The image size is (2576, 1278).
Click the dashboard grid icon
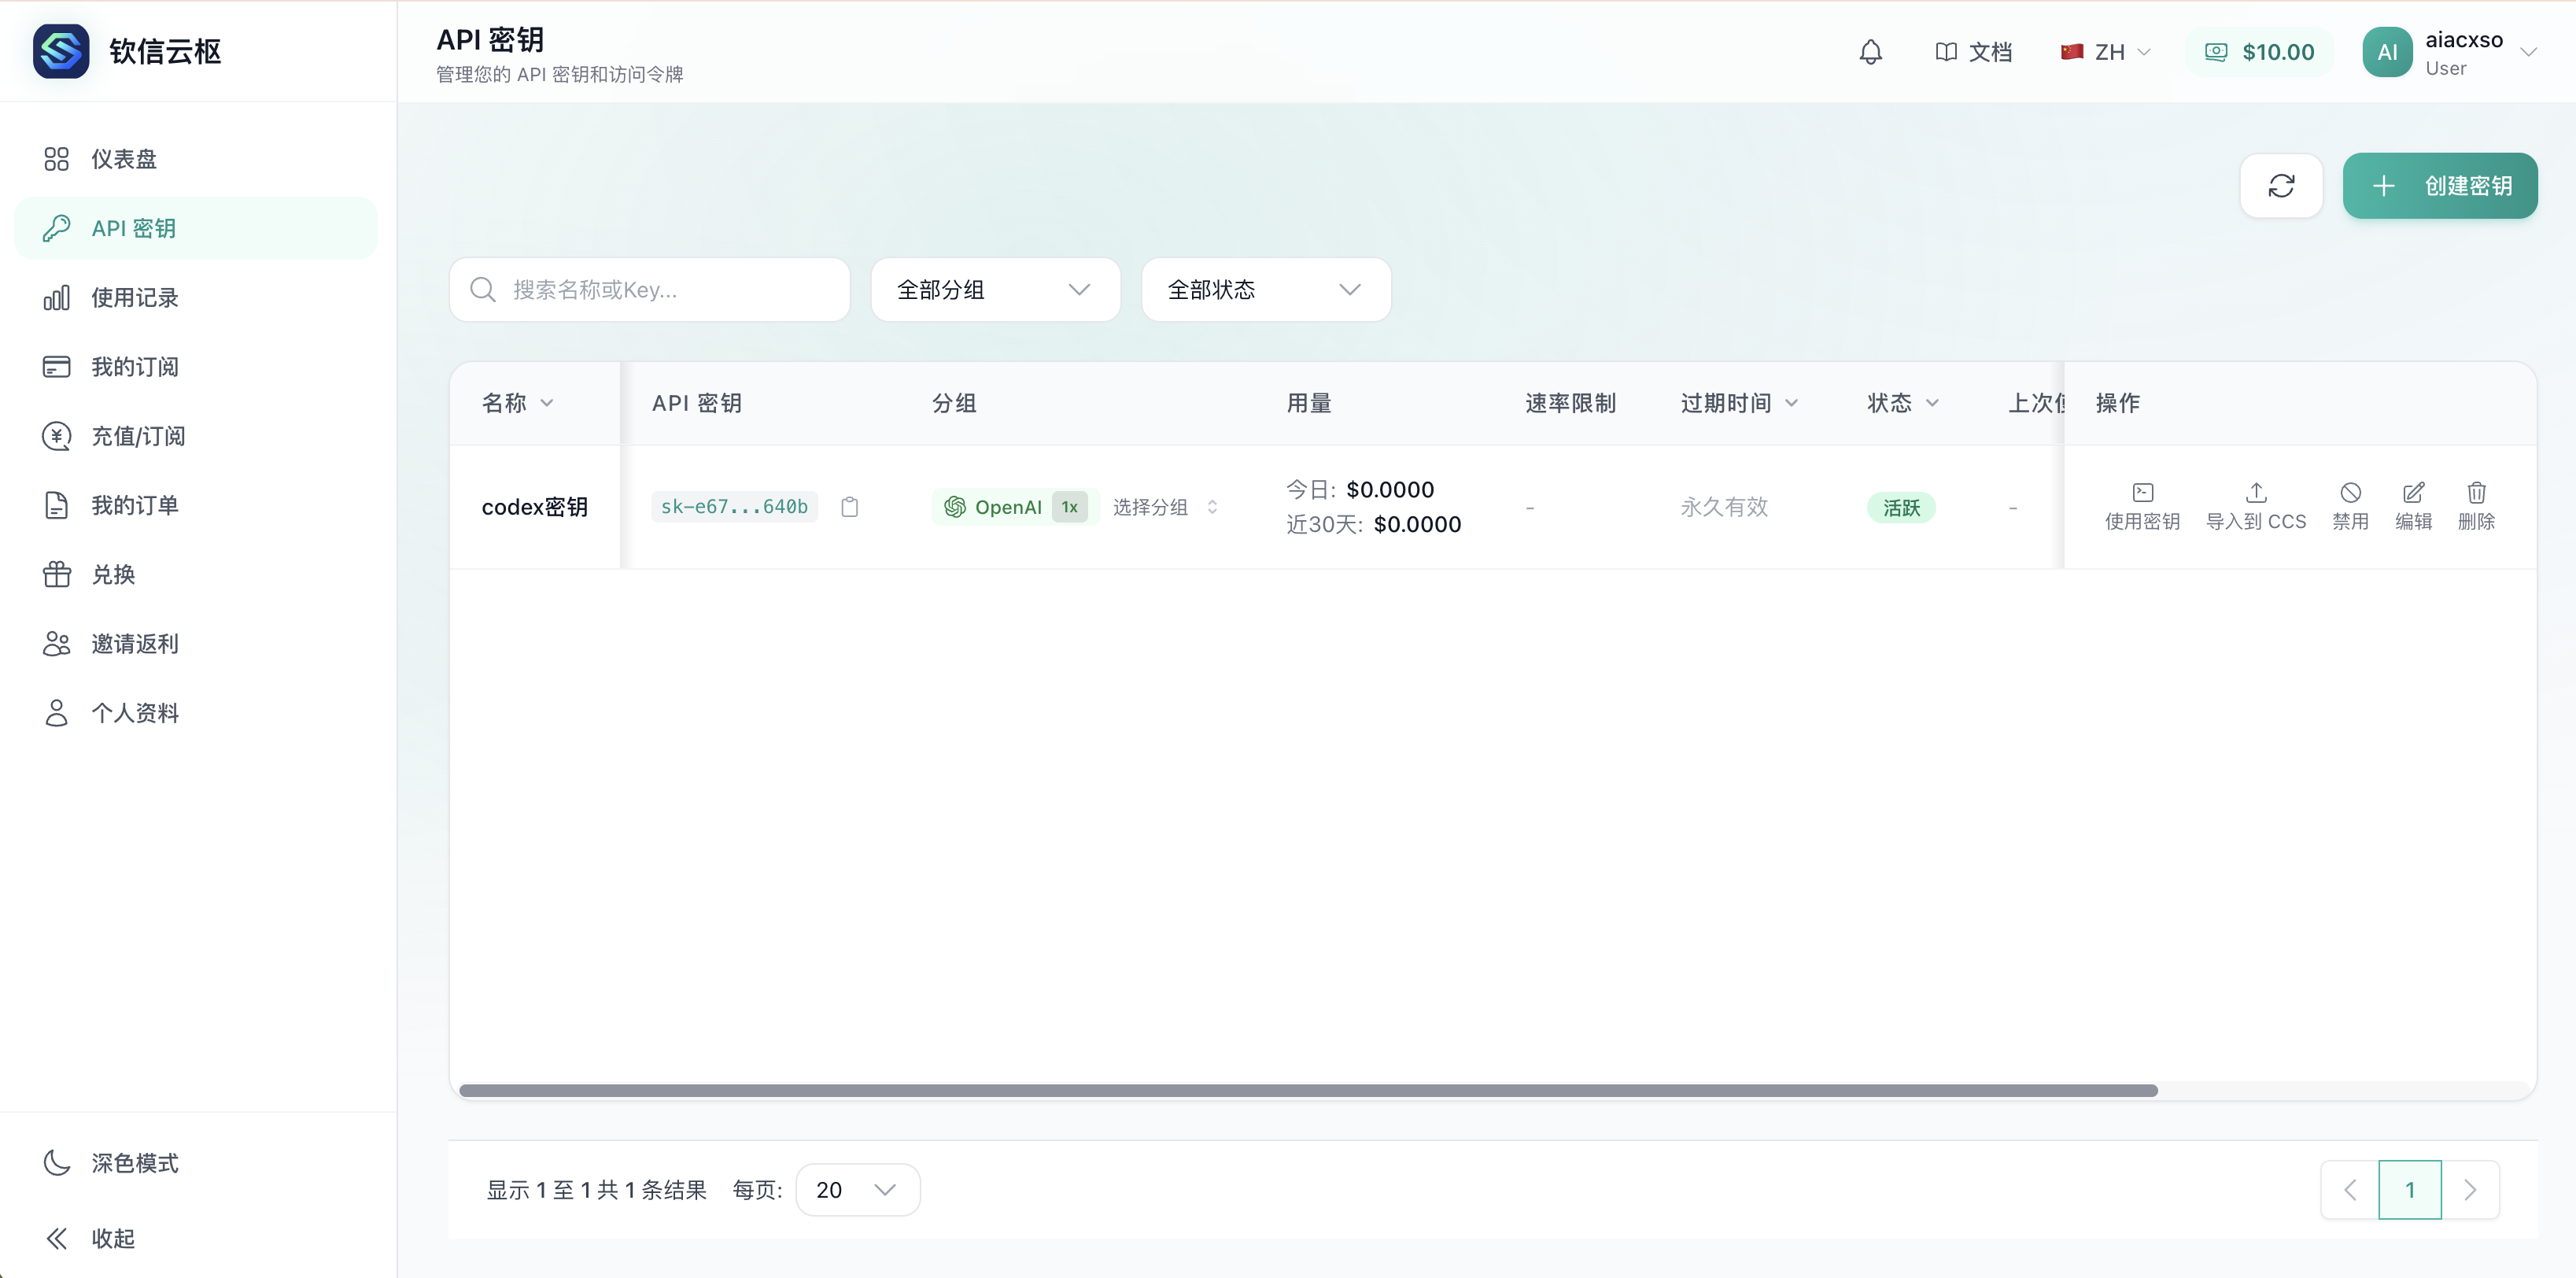pos(57,159)
